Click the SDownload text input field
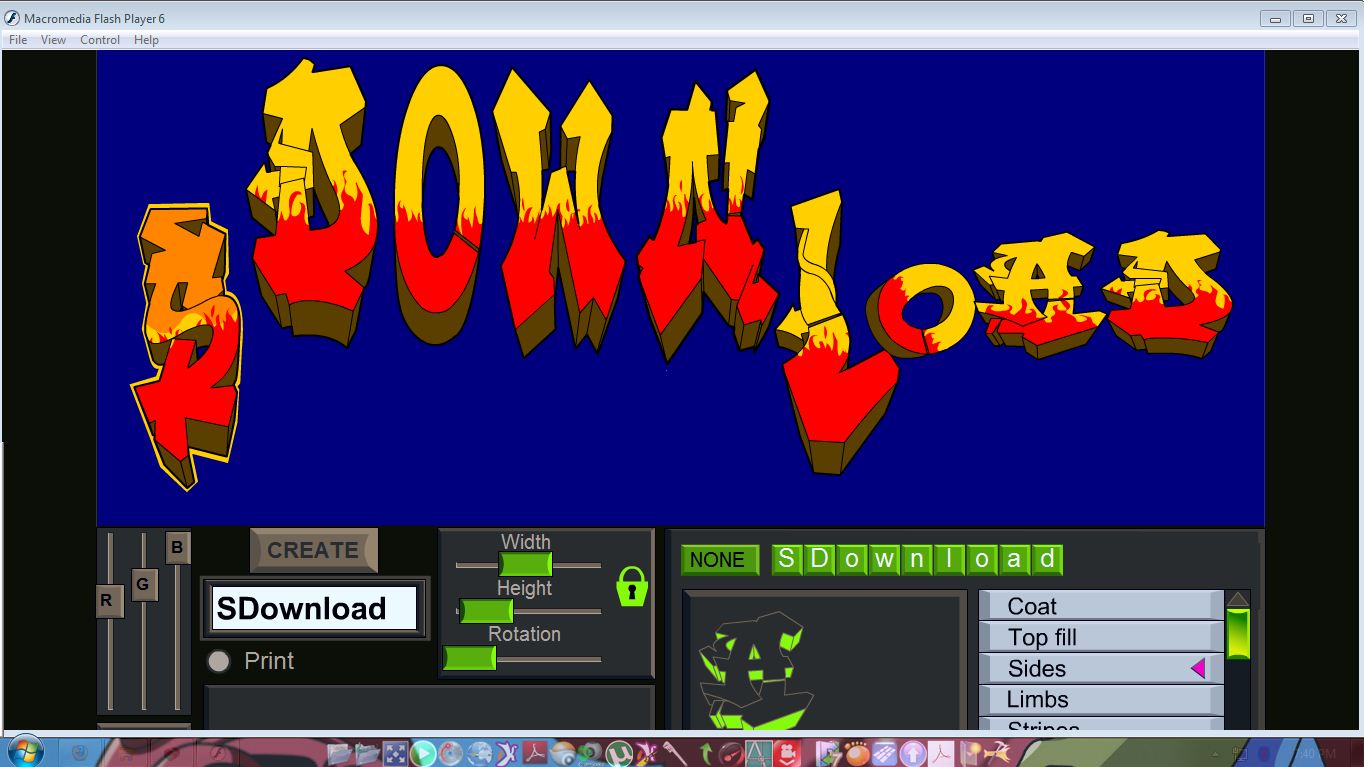Screen dimensions: 1364x767 click(314, 608)
